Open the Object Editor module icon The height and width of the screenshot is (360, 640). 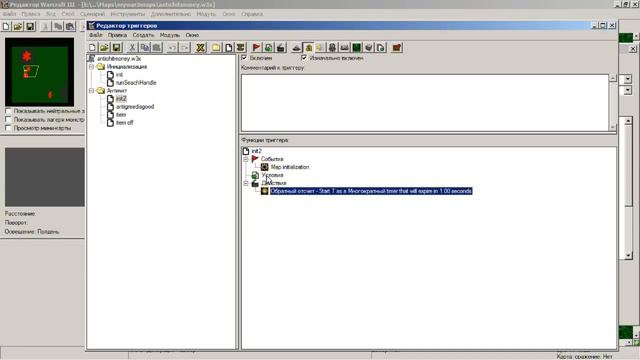332,48
